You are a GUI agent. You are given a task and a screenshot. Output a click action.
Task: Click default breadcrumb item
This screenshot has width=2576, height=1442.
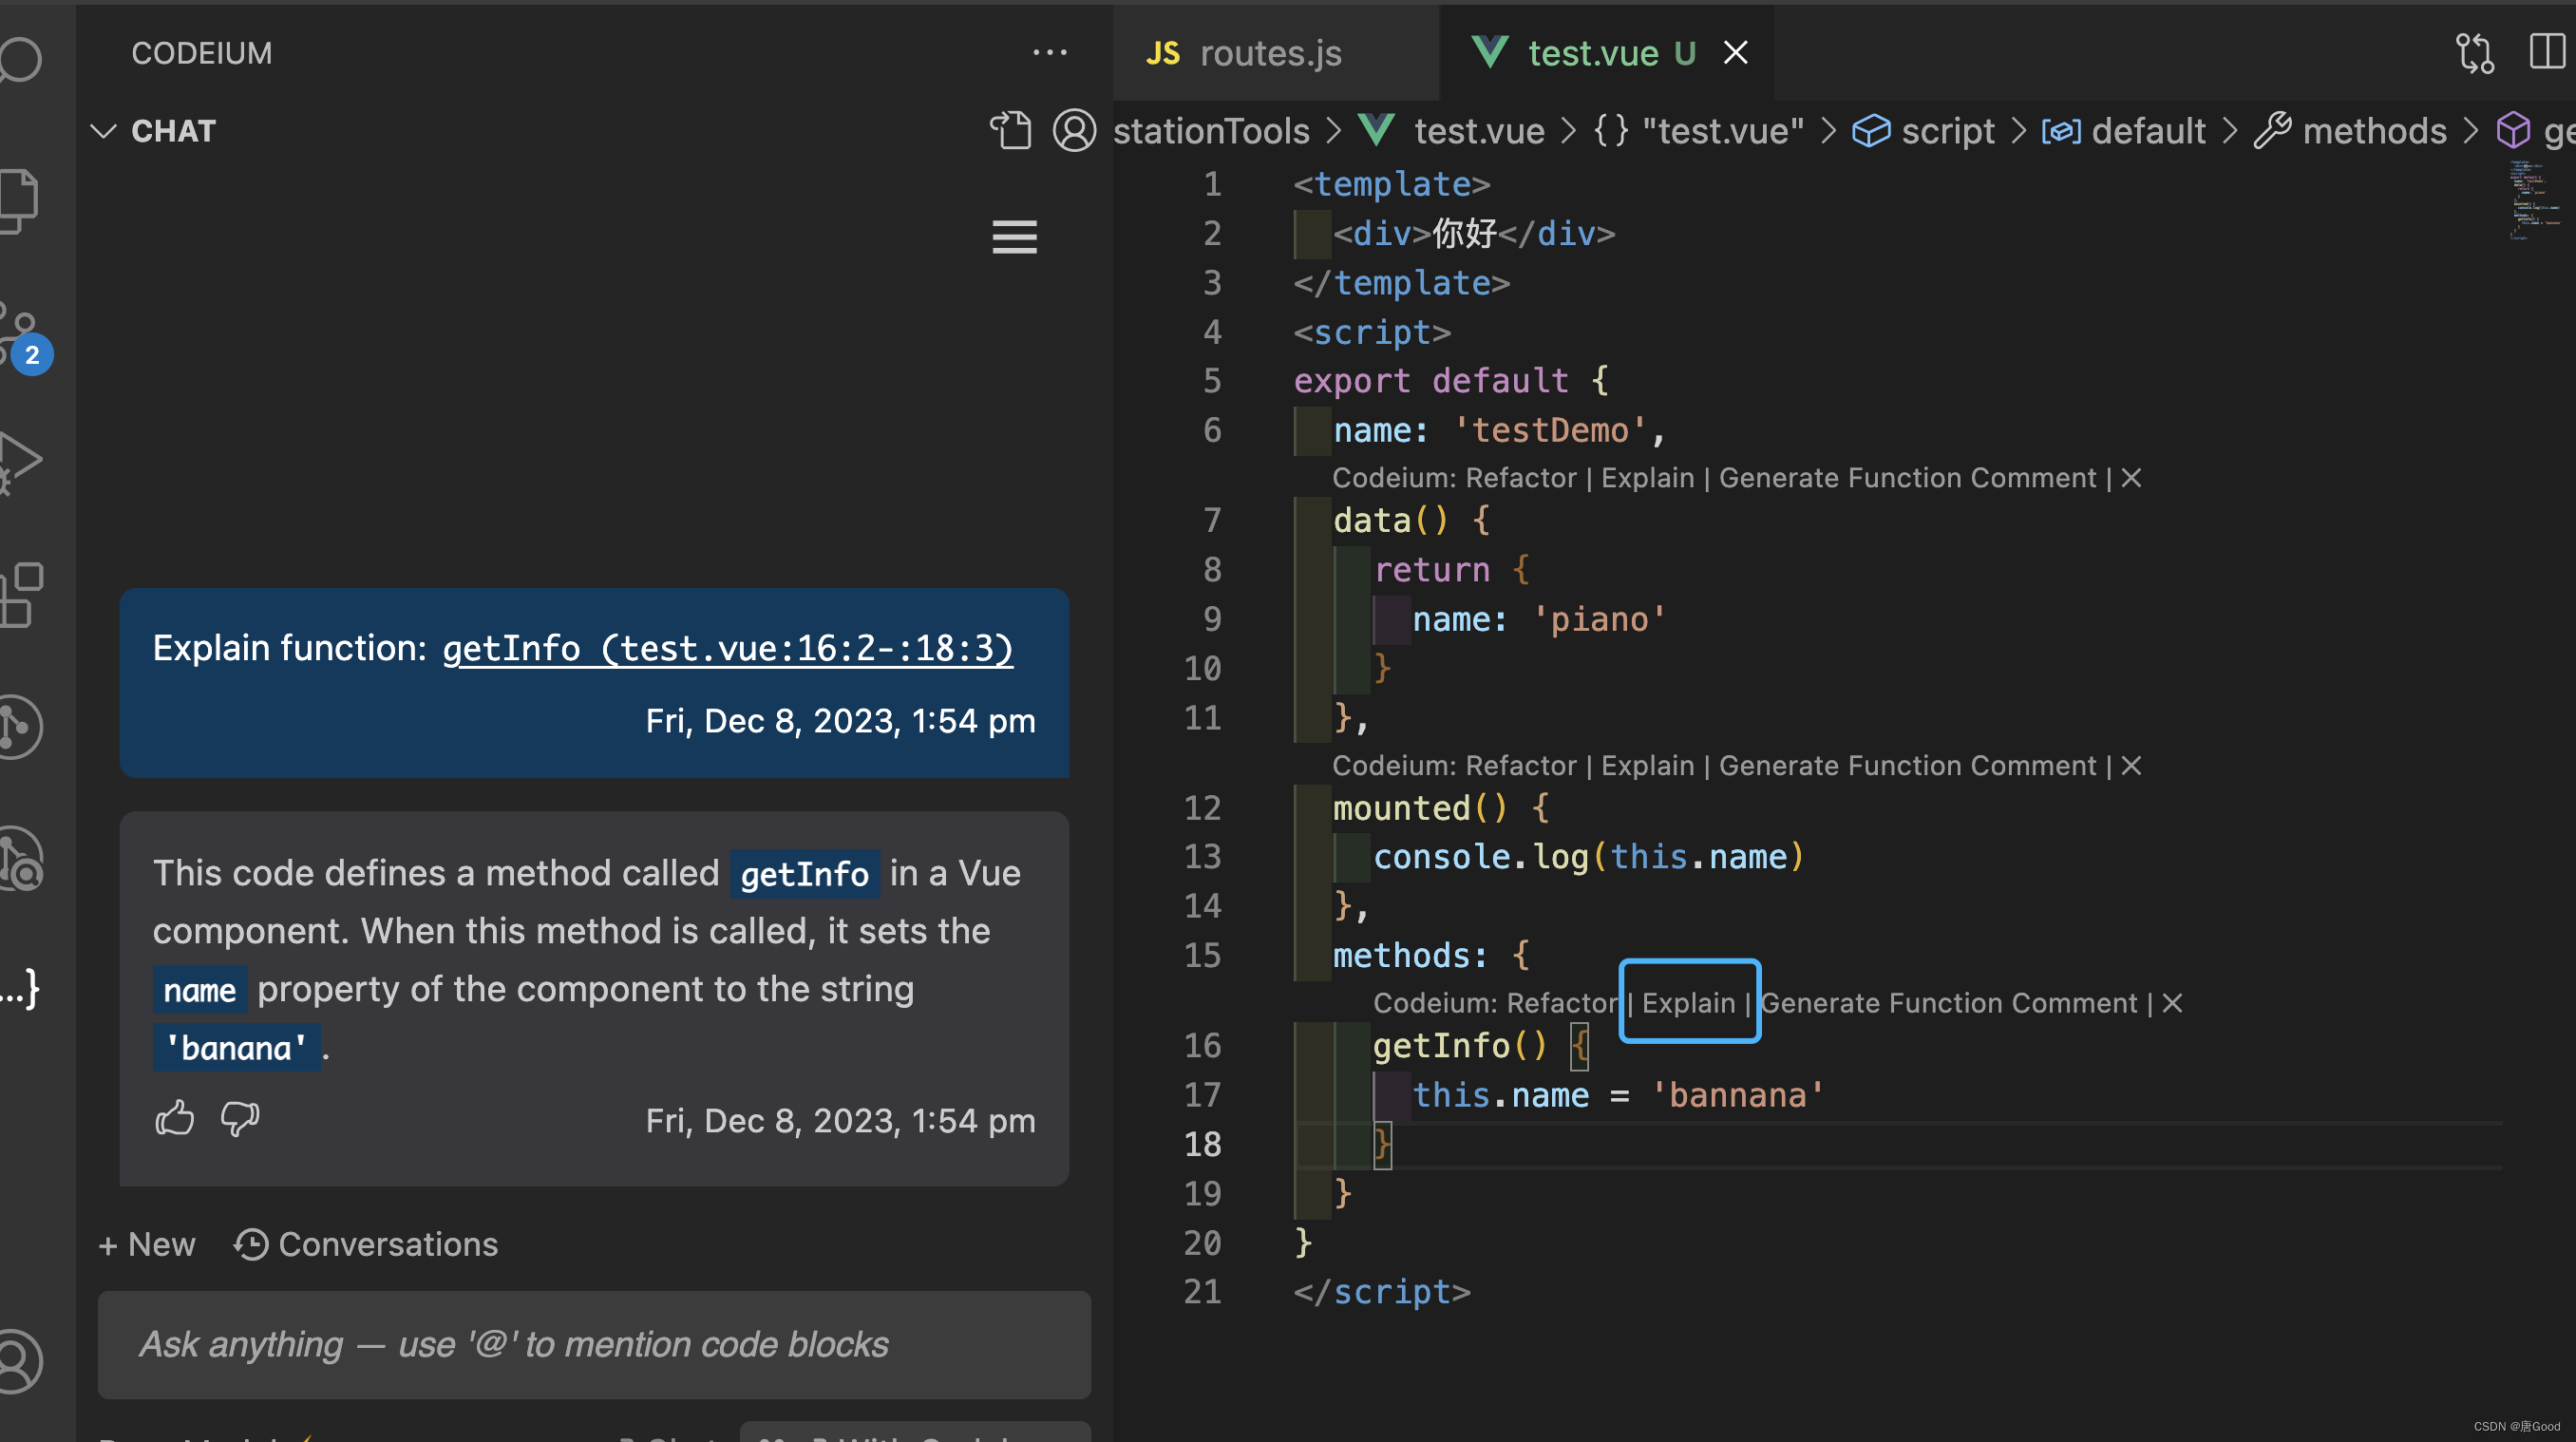click(x=2123, y=131)
